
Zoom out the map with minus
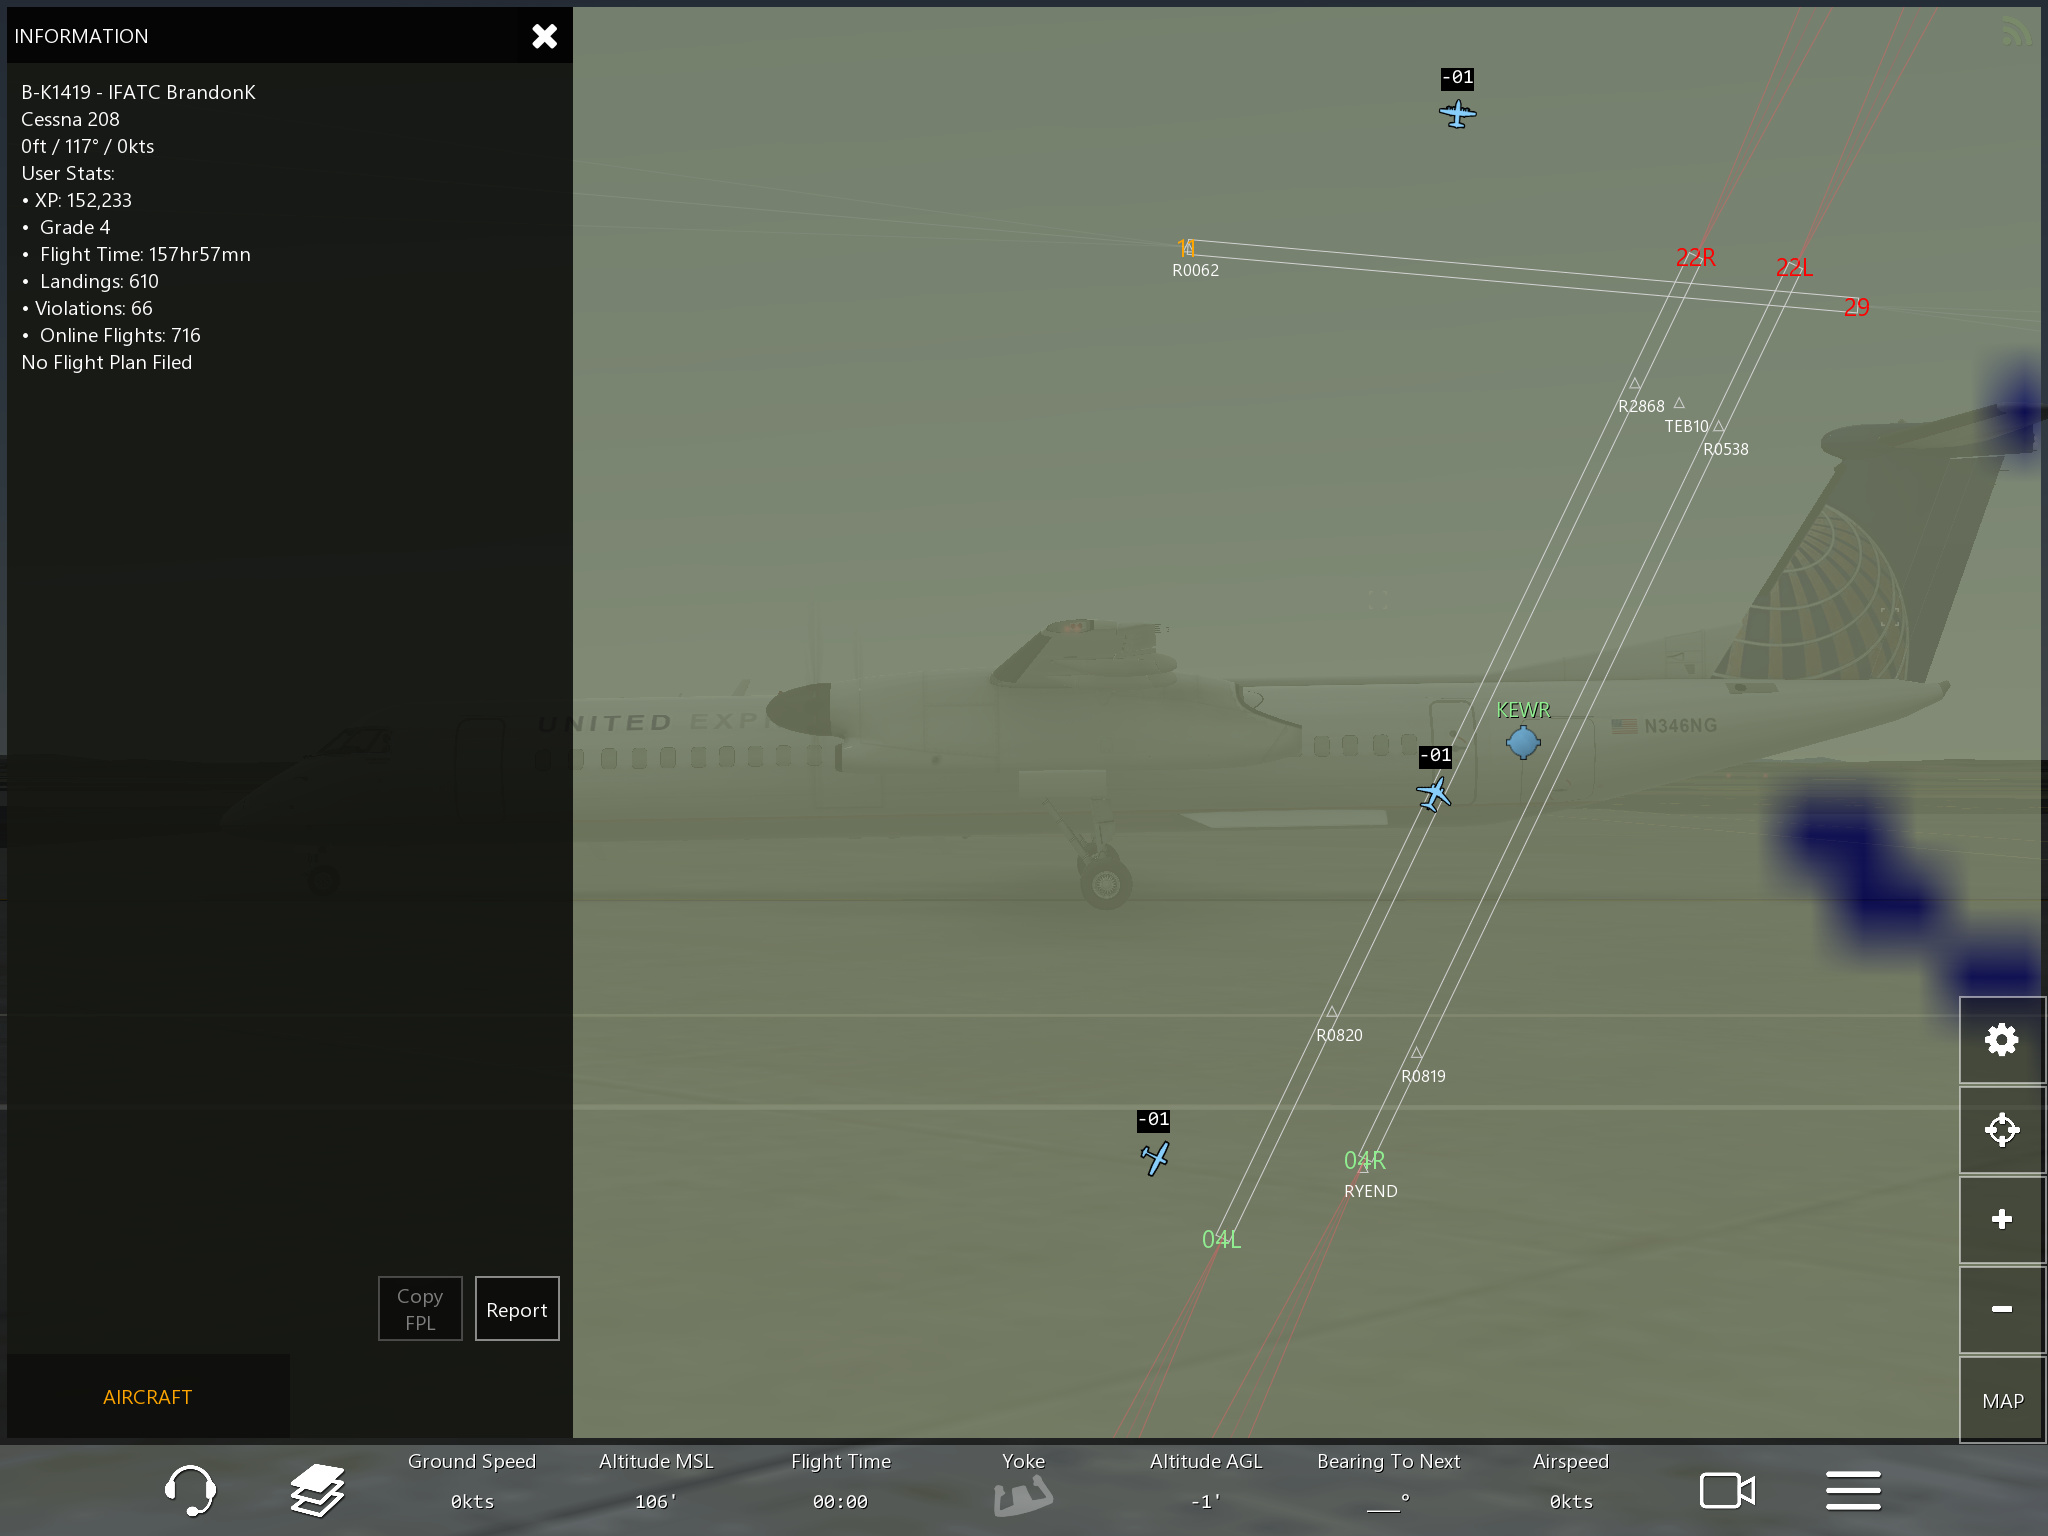point(2001,1309)
